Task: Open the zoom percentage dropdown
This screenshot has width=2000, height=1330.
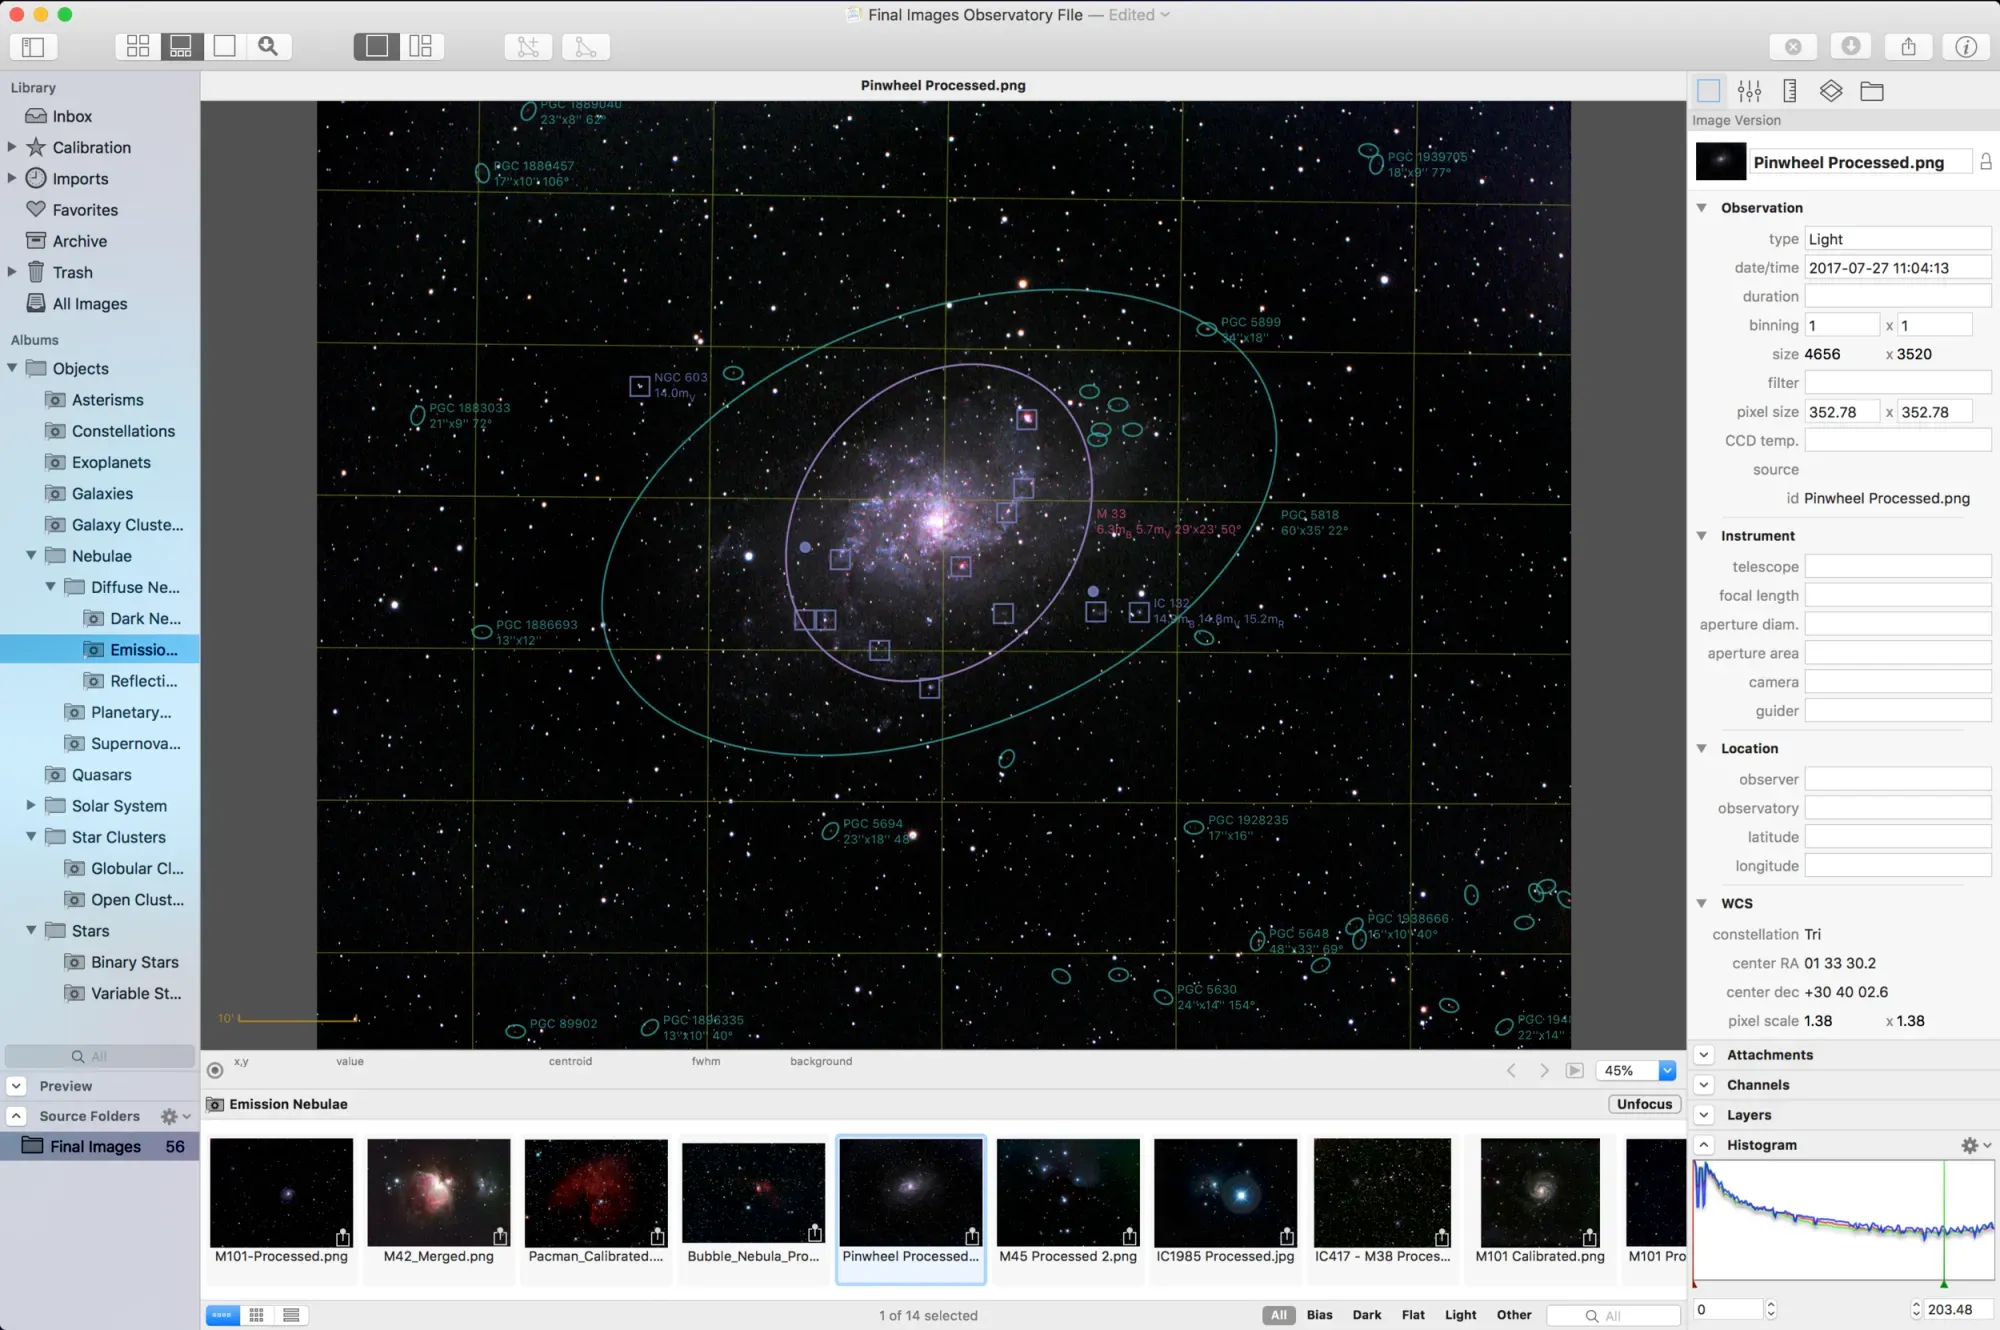Action: (1667, 1070)
